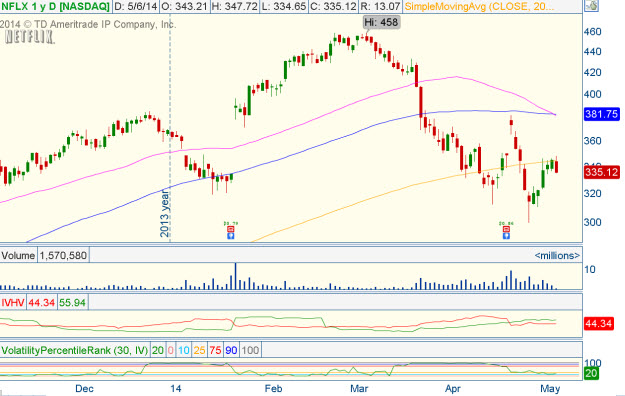Click the green IVHV value '55.94'
Image resolution: width=625 pixels, height=396 pixels.
72,303
